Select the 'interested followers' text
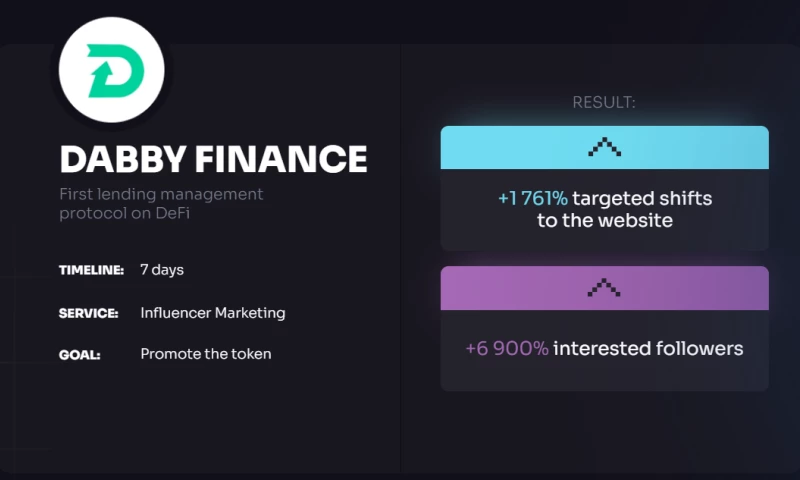 point(648,349)
